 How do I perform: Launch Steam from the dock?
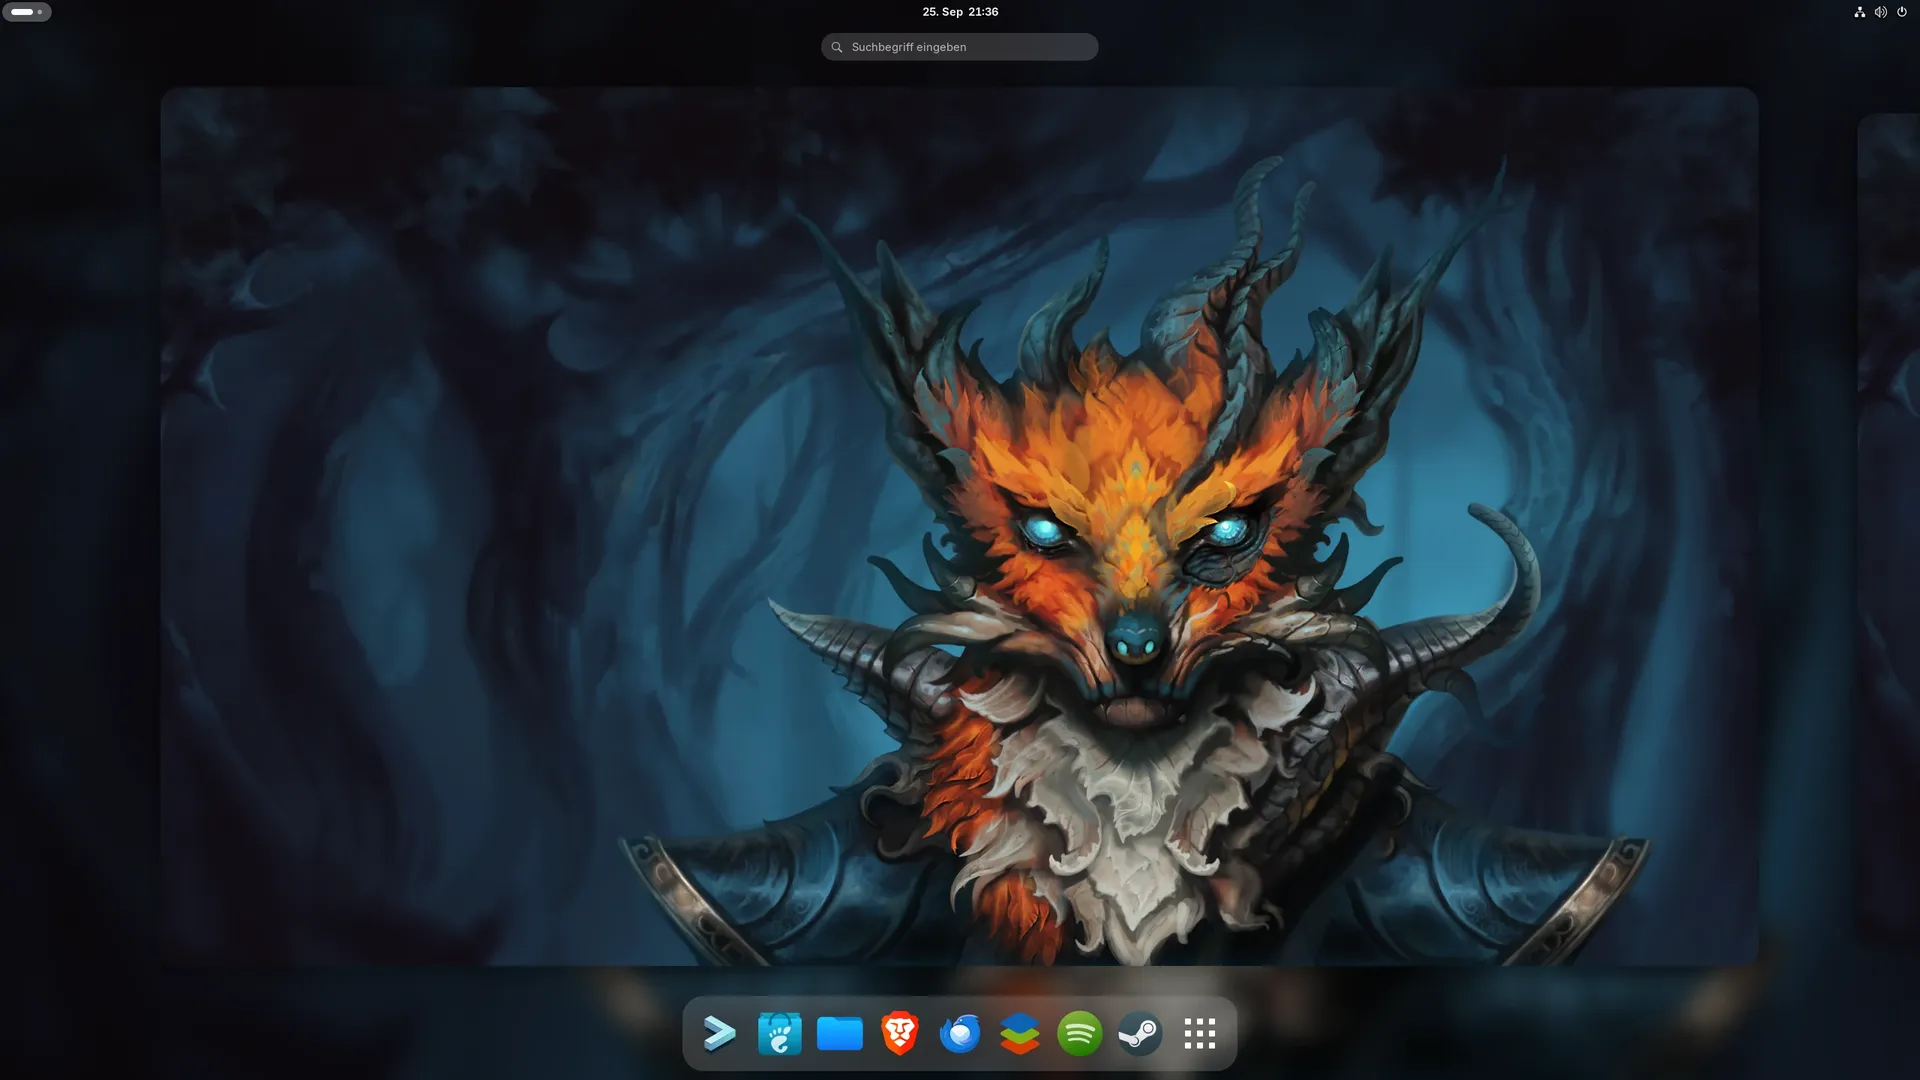pyautogui.click(x=1139, y=1033)
